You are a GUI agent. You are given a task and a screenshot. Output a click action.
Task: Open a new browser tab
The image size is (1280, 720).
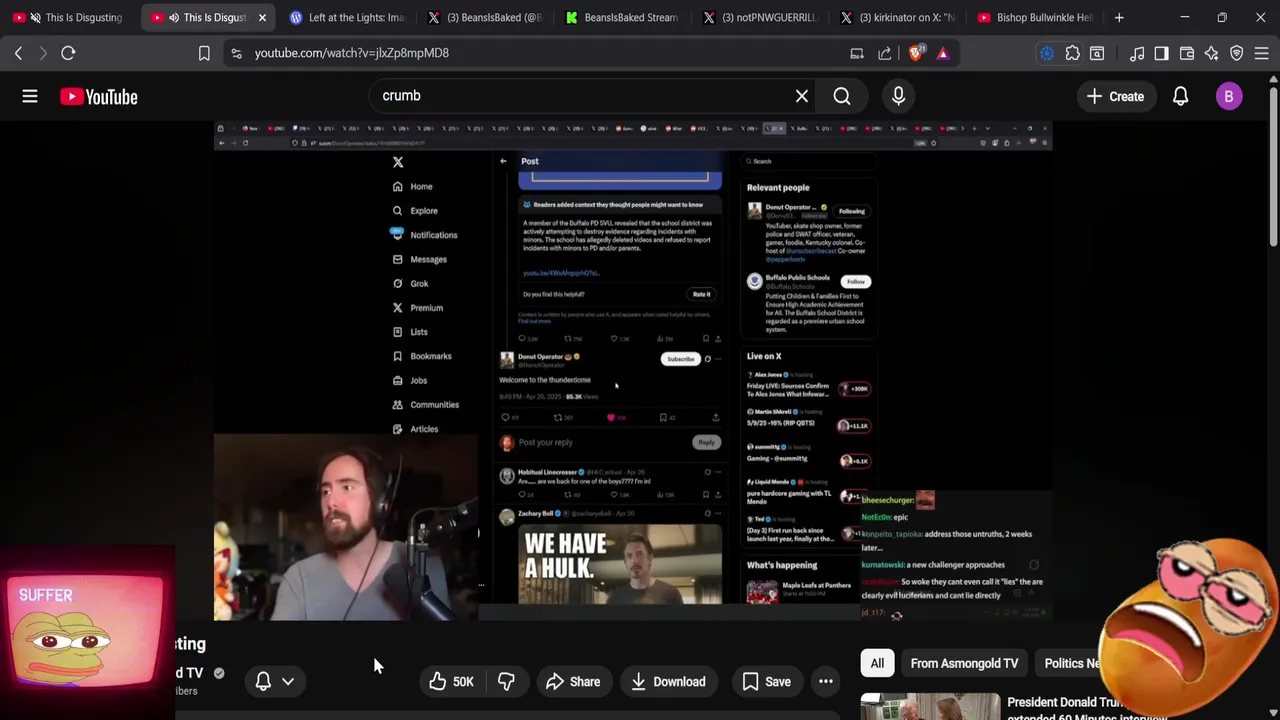coord(1119,17)
